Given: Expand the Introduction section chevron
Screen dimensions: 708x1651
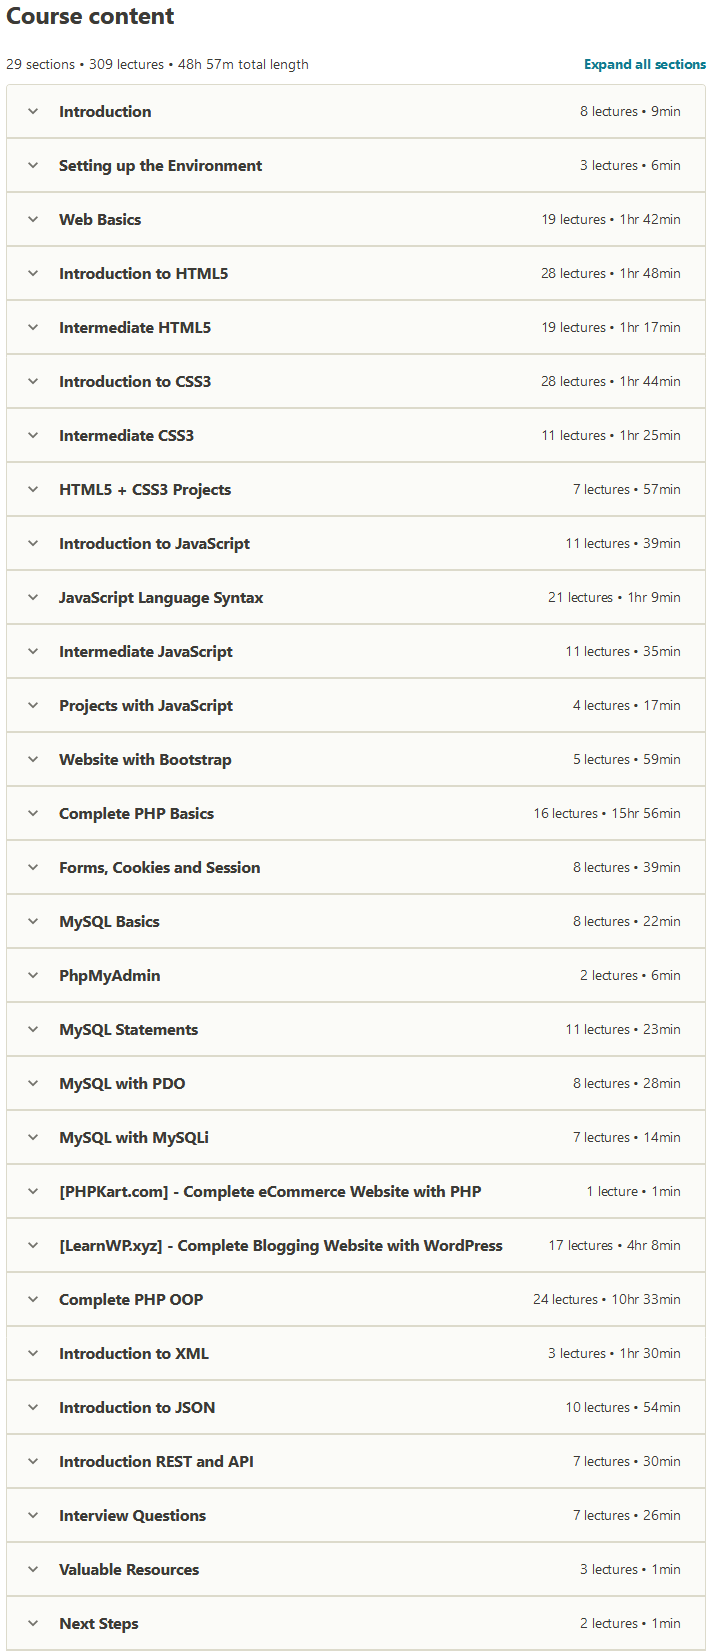Looking at the screenshot, I should tap(33, 112).
